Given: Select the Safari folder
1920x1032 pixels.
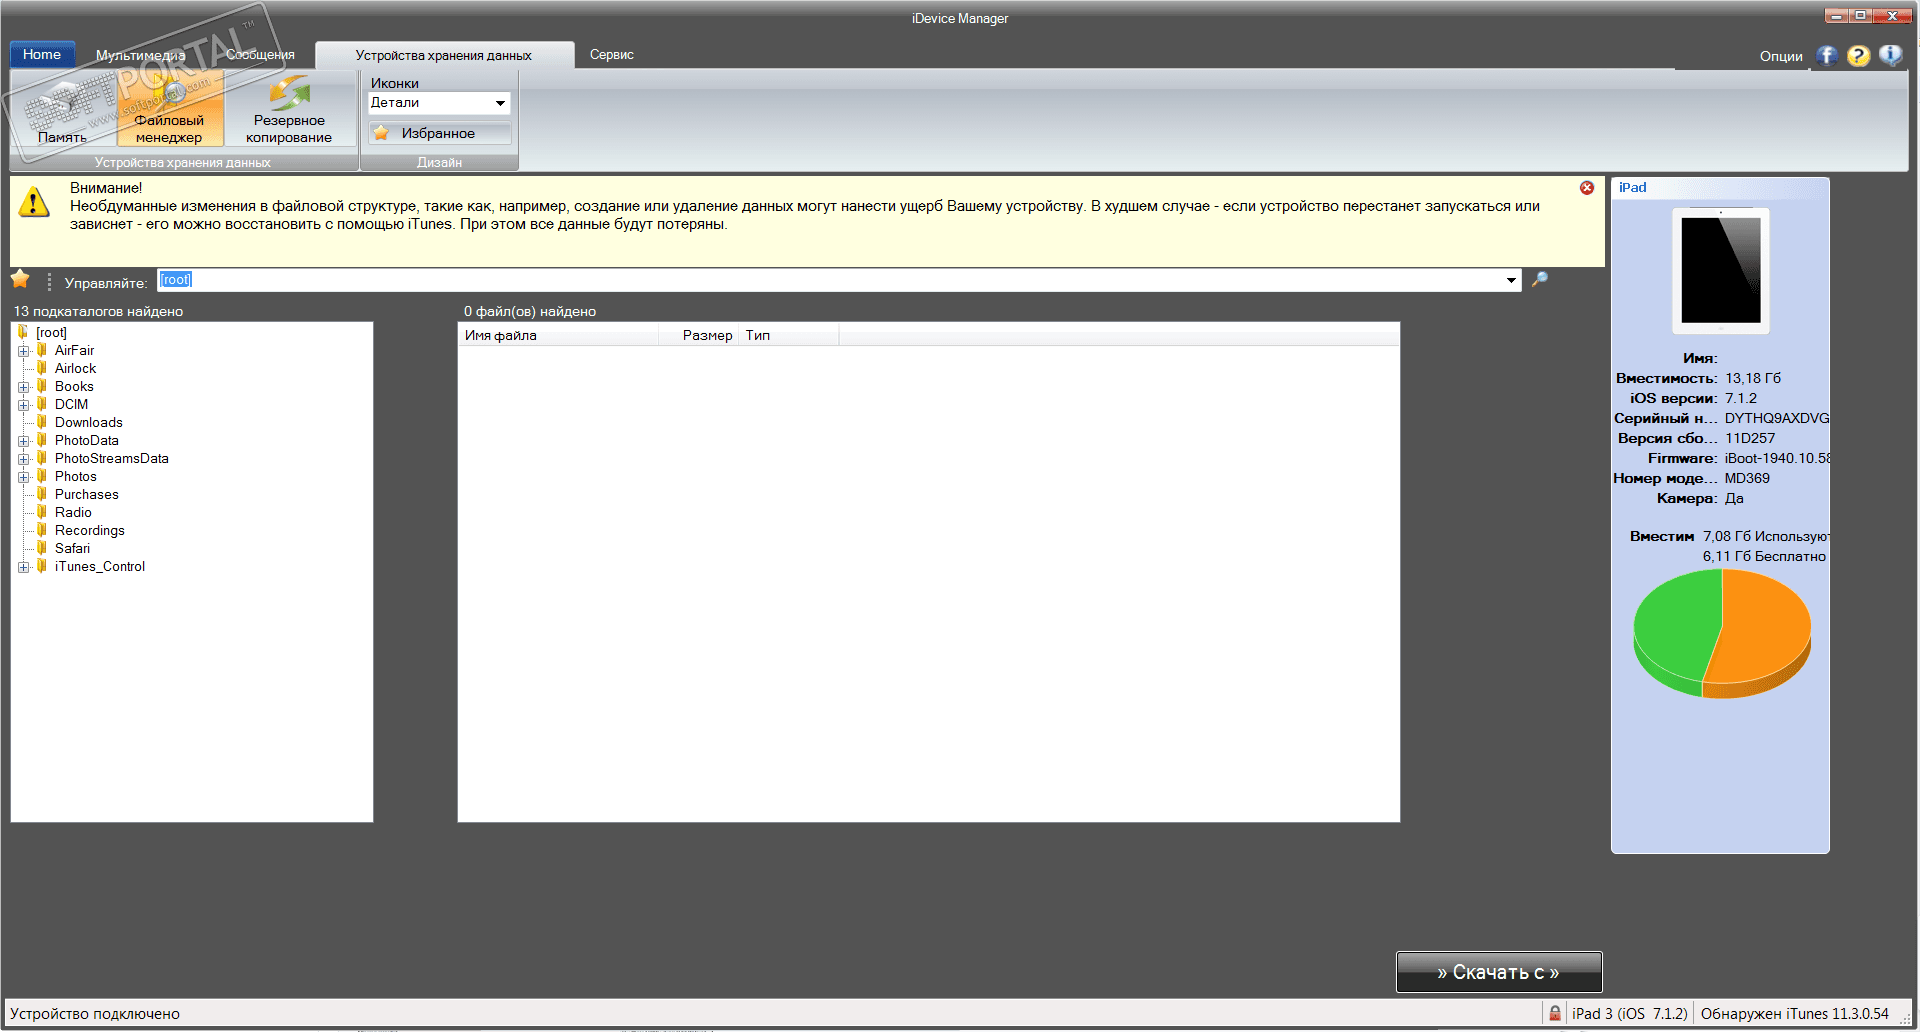Looking at the screenshot, I should coord(72,549).
